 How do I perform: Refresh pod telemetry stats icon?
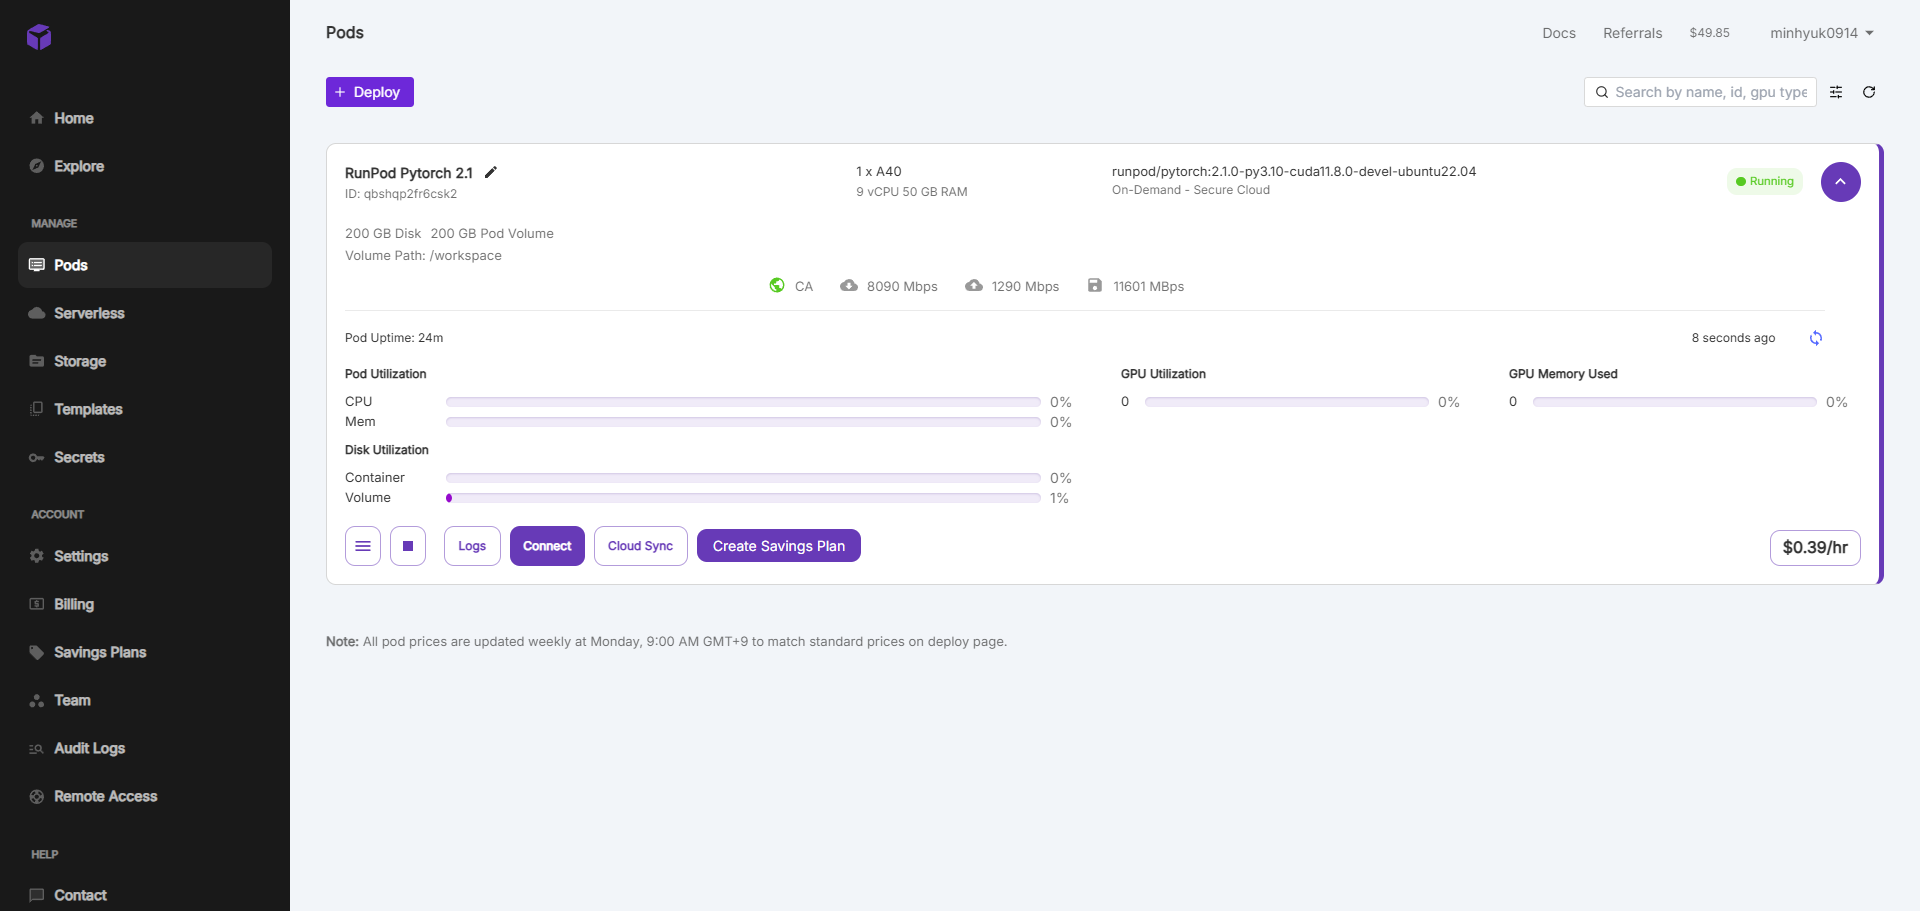(1816, 338)
